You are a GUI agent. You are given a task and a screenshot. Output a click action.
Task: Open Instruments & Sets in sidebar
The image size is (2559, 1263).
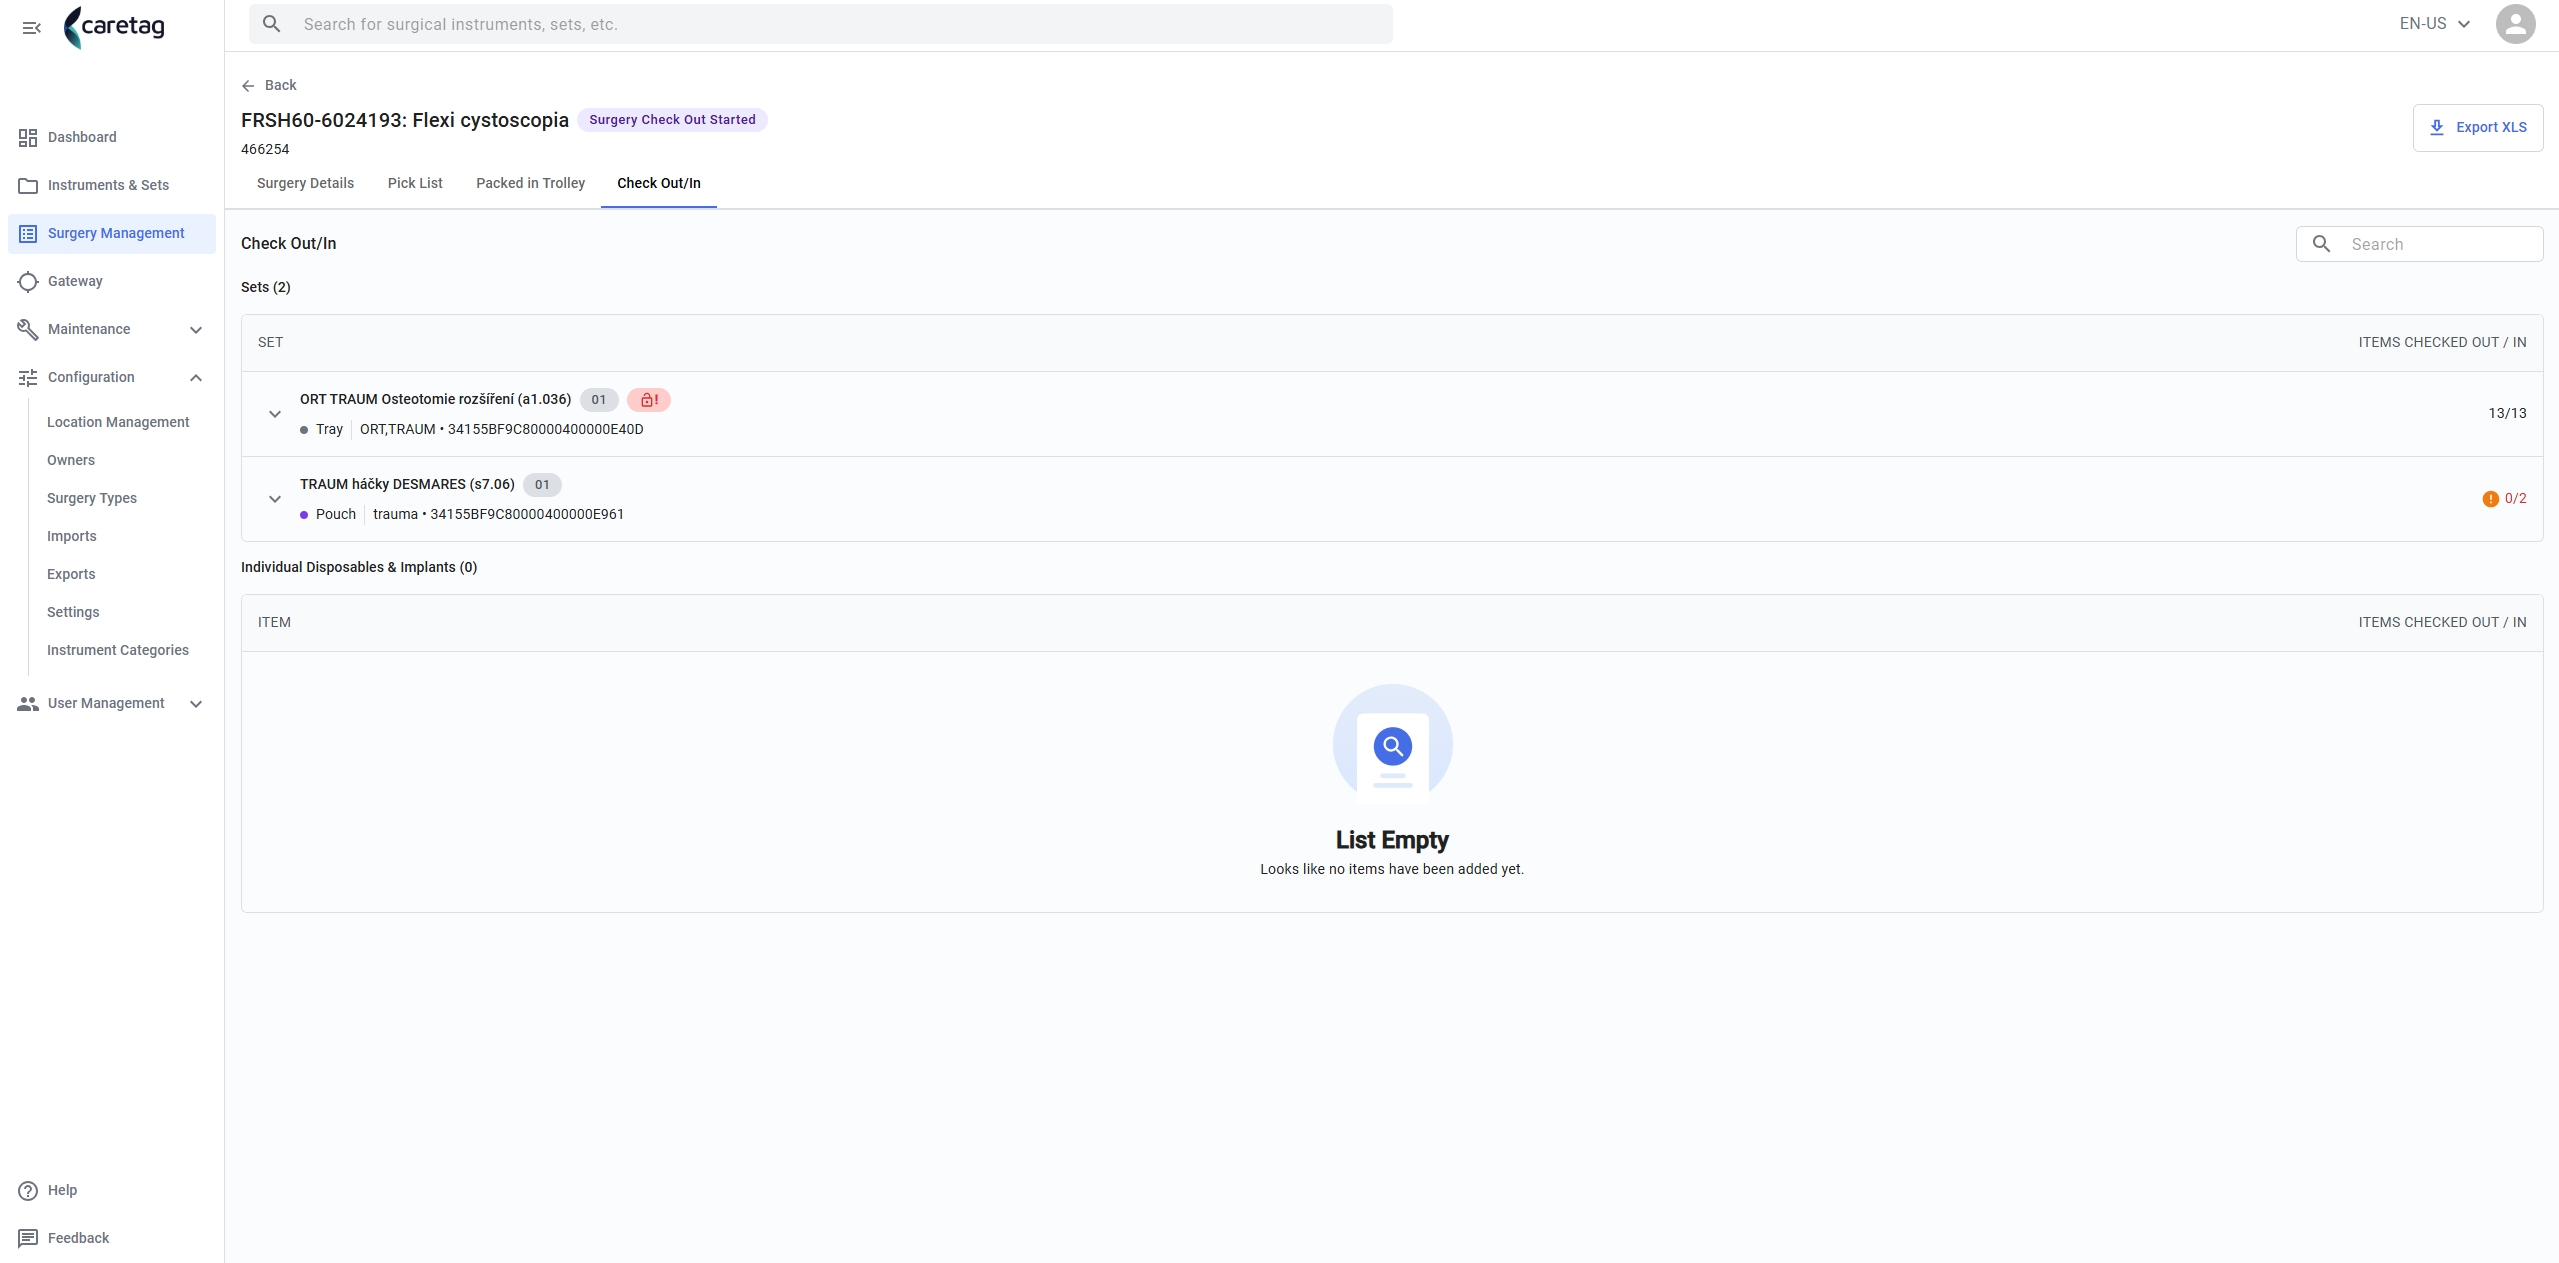tap(112, 186)
